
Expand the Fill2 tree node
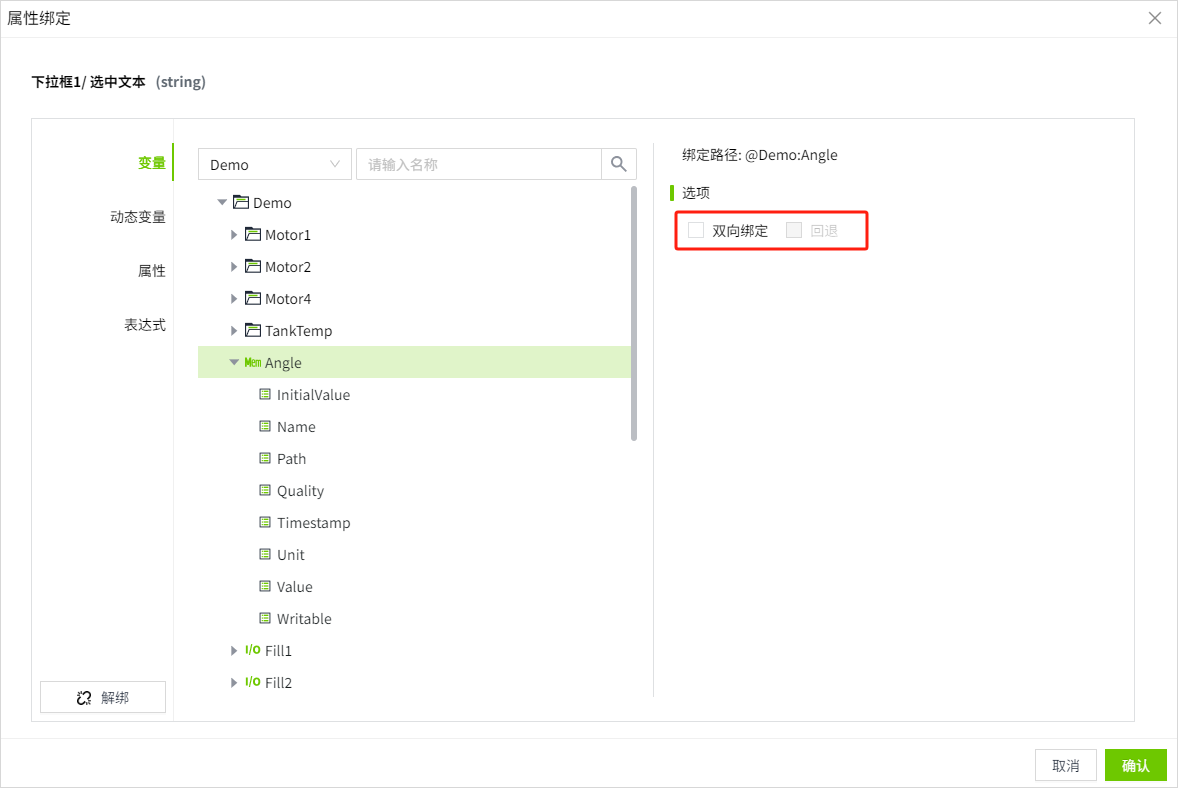pos(234,683)
